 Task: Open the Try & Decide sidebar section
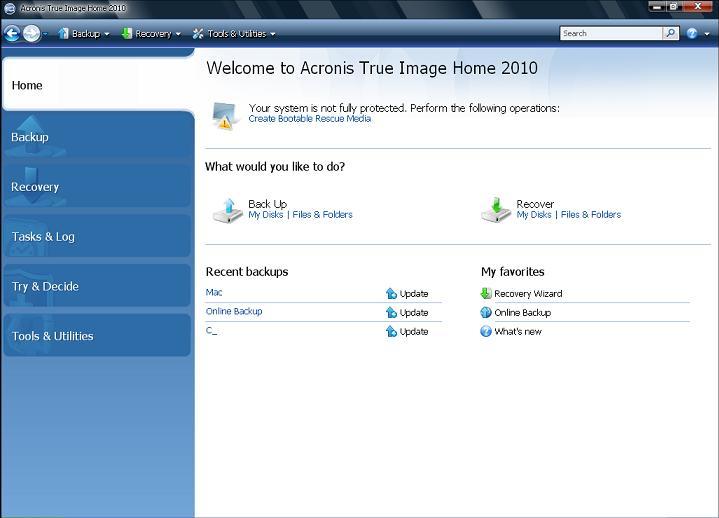coord(97,286)
